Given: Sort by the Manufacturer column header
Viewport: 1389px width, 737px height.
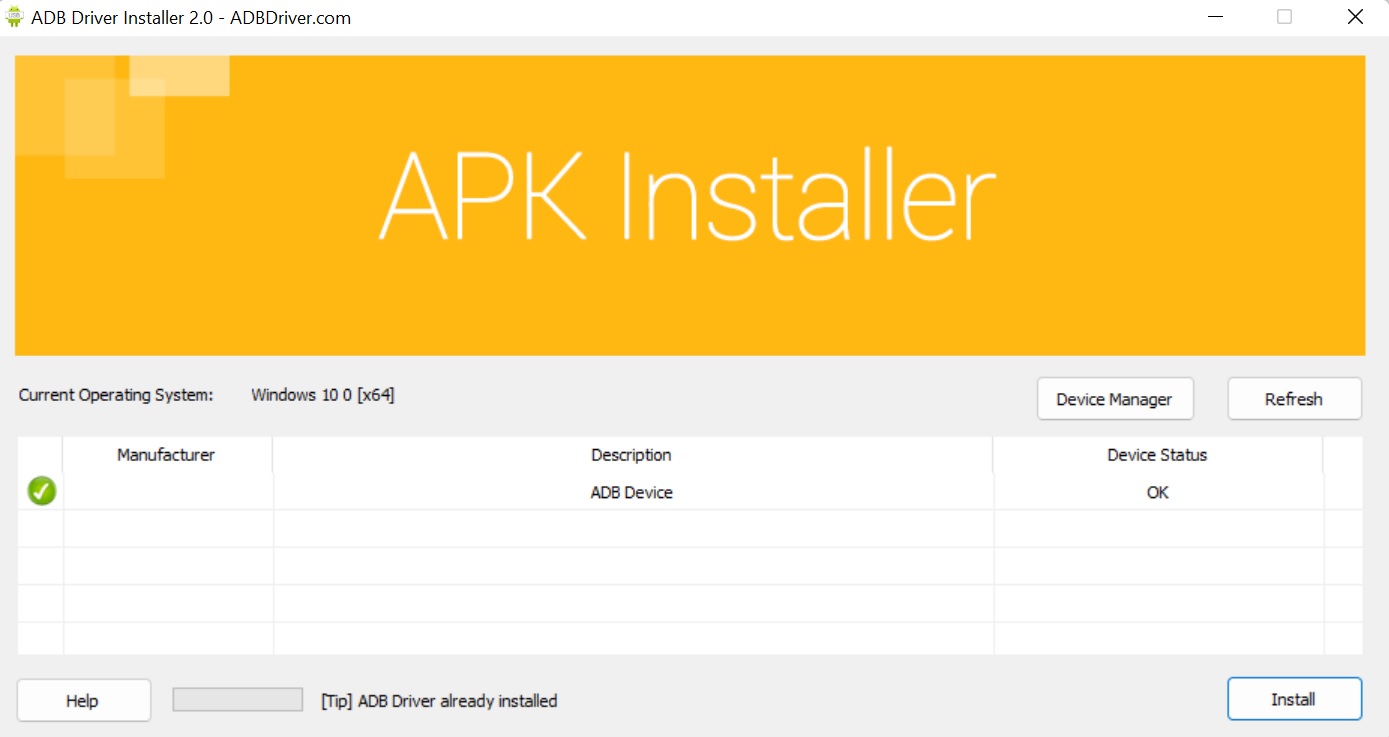Looking at the screenshot, I should click(167, 454).
